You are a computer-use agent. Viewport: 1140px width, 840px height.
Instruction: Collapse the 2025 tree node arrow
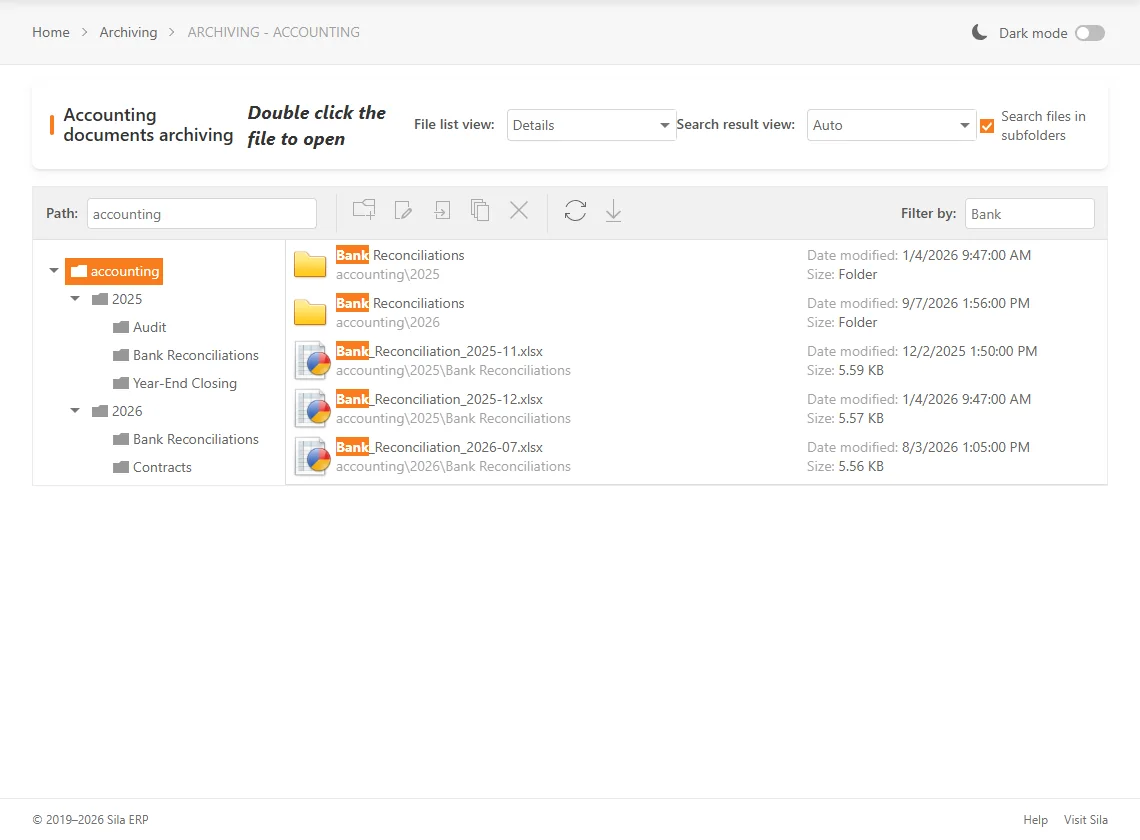(x=75, y=298)
